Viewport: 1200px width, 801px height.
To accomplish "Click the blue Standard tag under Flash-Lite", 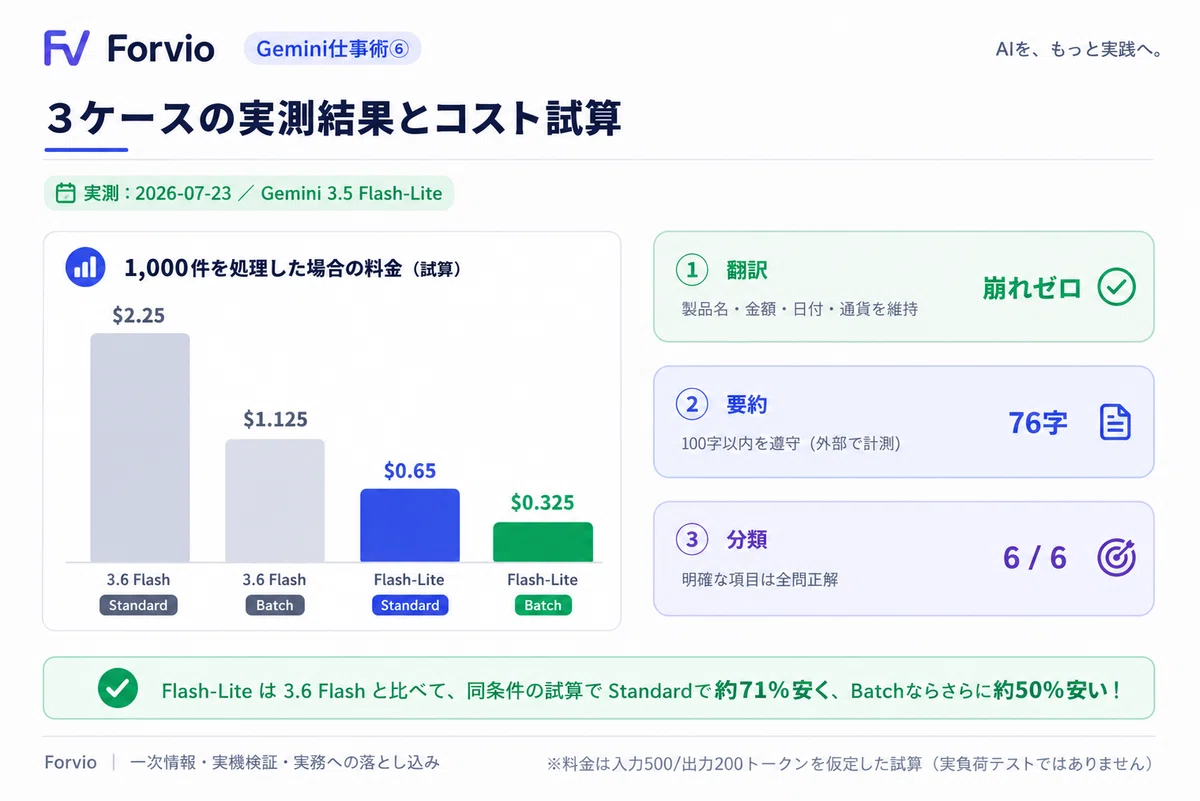I will click(410, 605).
